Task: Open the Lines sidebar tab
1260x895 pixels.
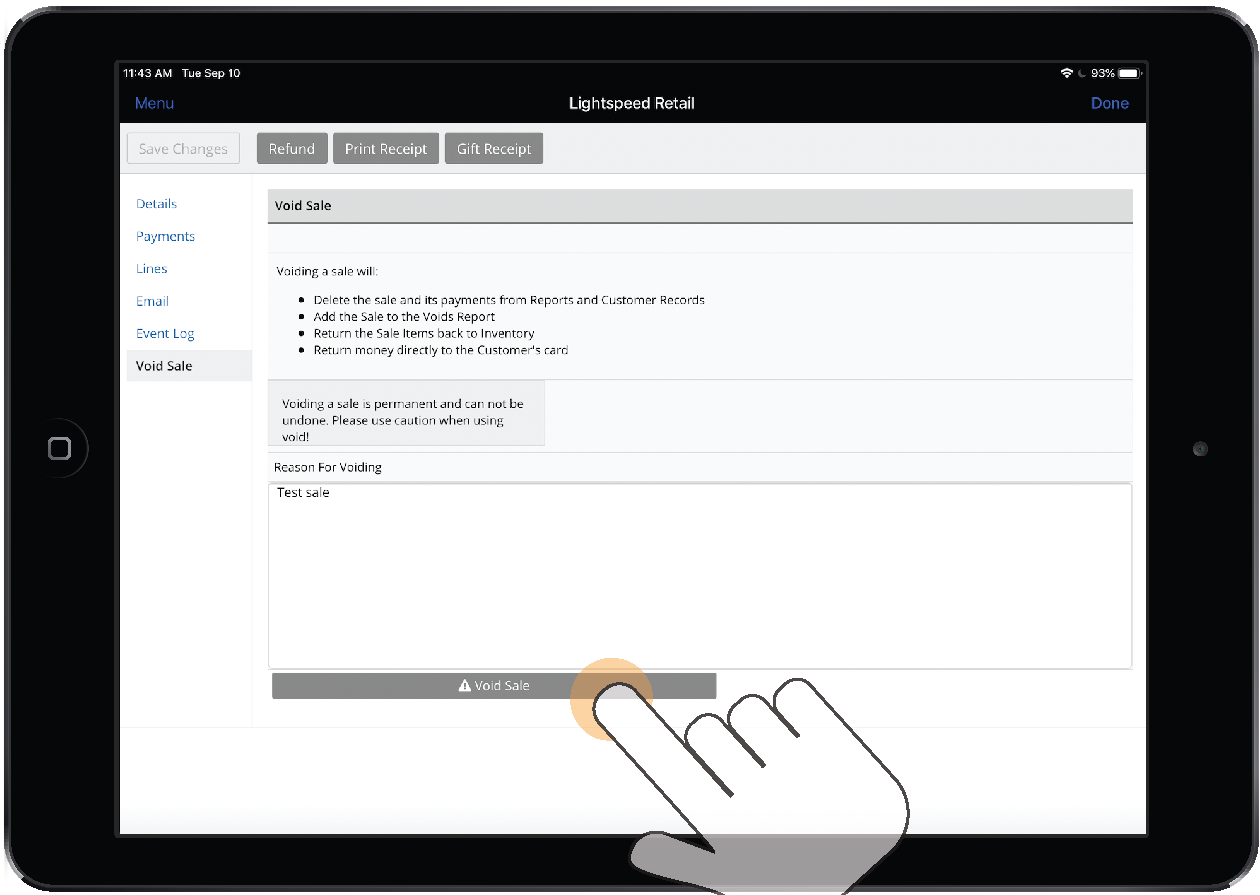Action: (152, 269)
